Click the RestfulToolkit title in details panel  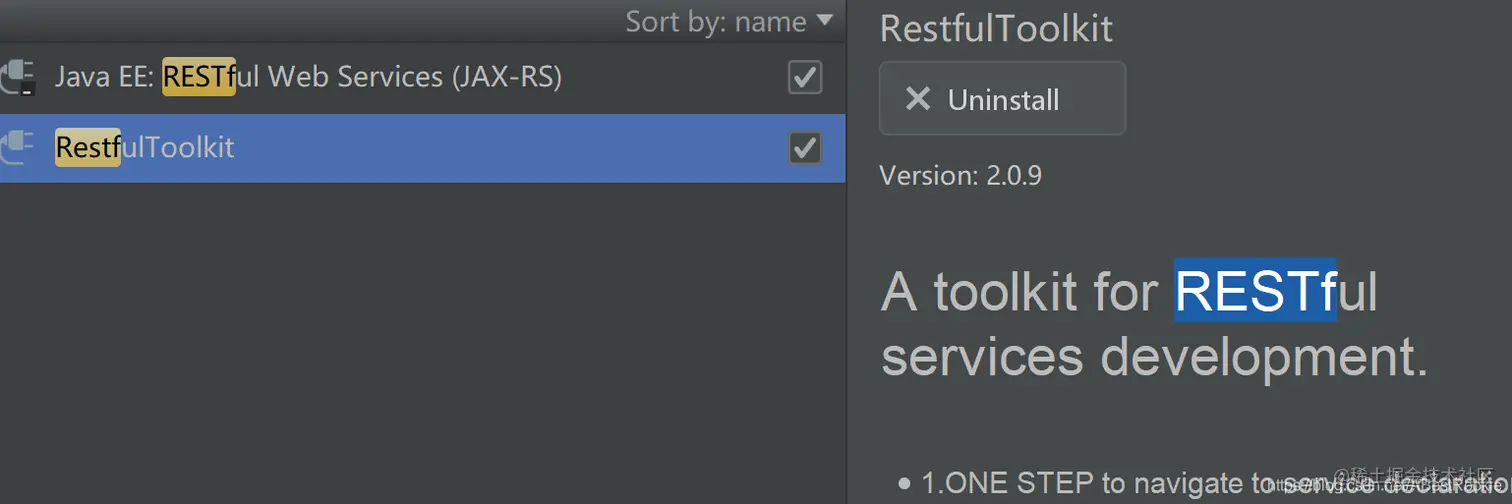click(996, 28)
